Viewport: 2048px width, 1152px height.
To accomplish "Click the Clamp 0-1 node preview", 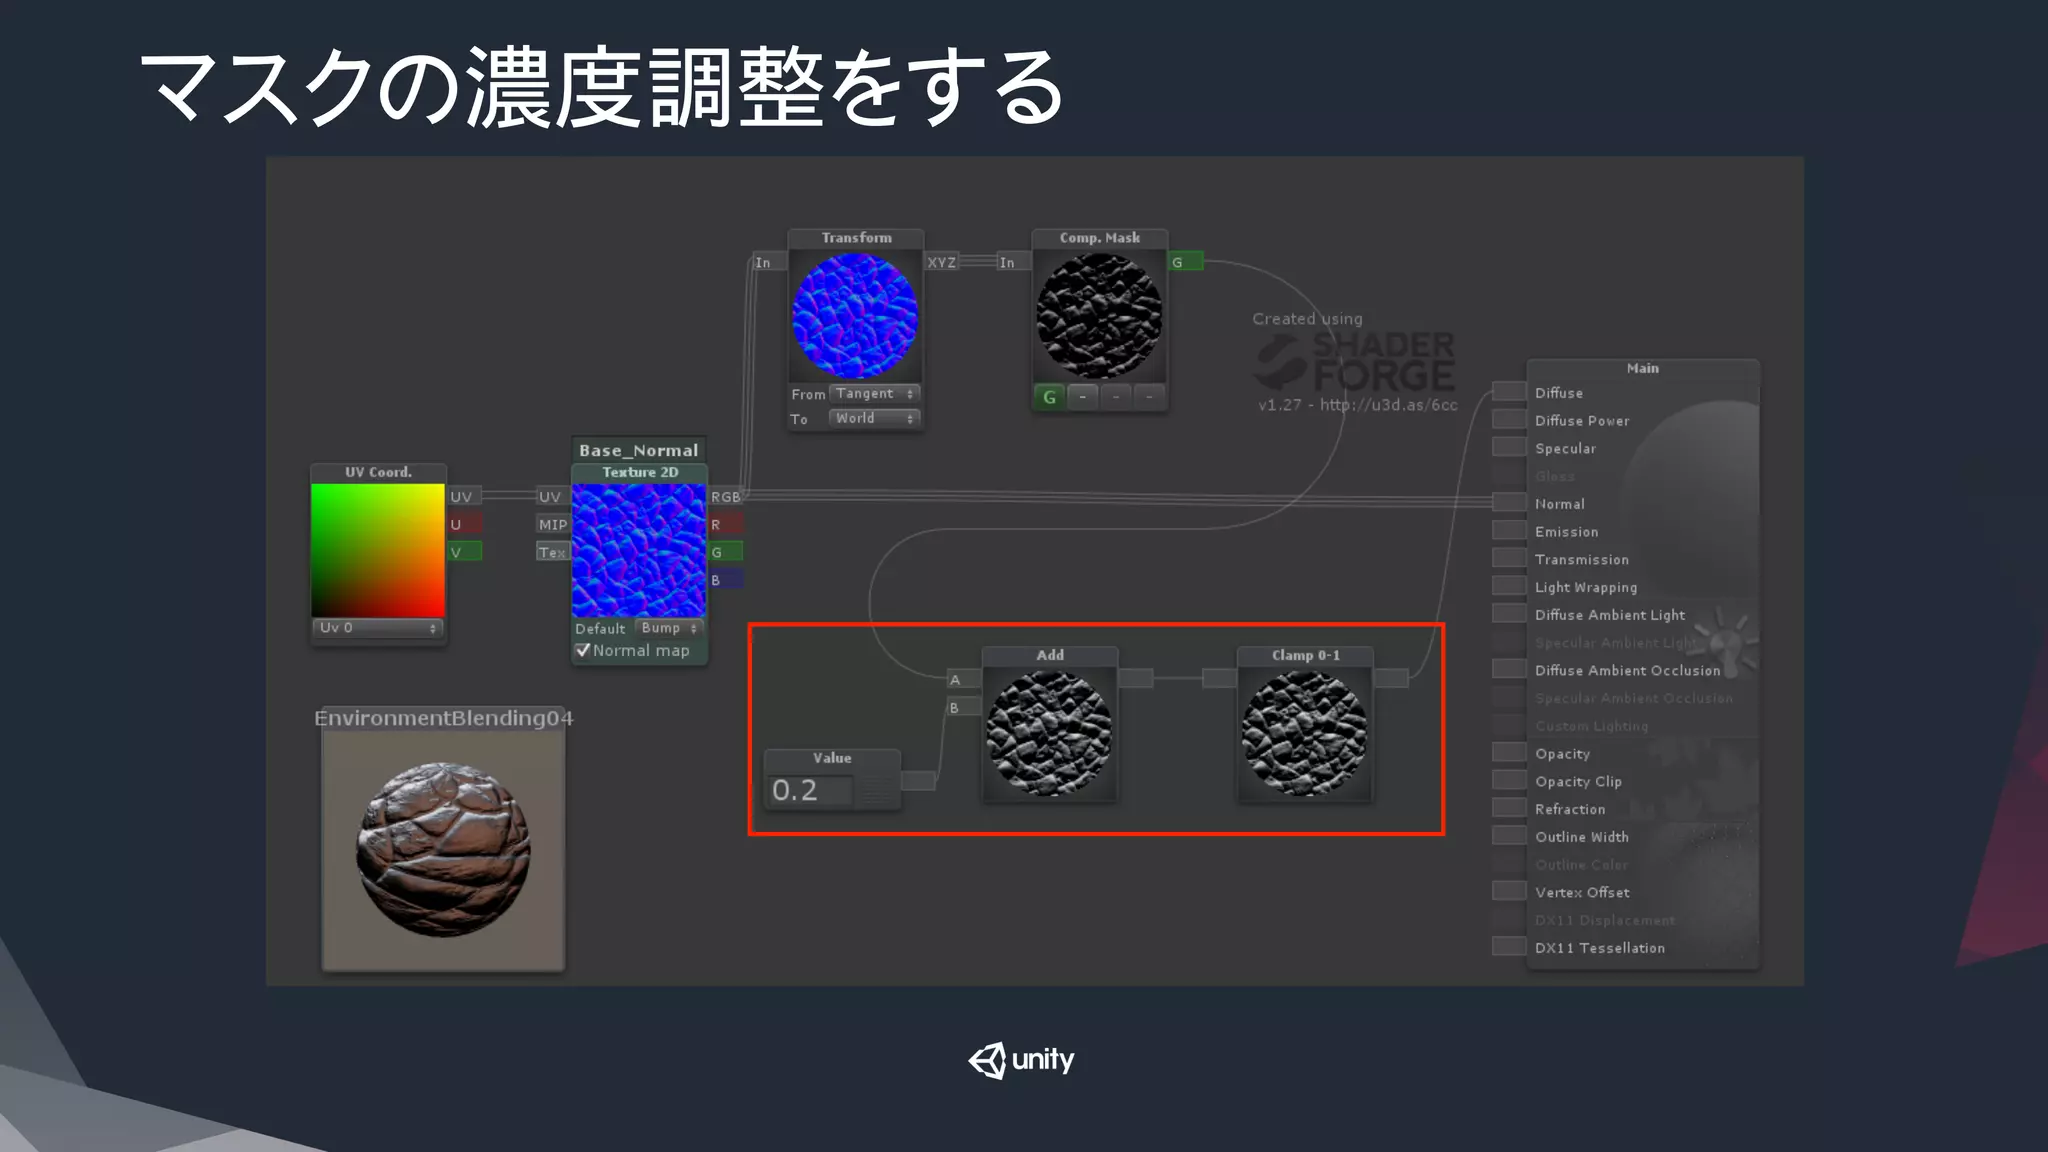I will pyautogui.click(x=1304, y=733).
